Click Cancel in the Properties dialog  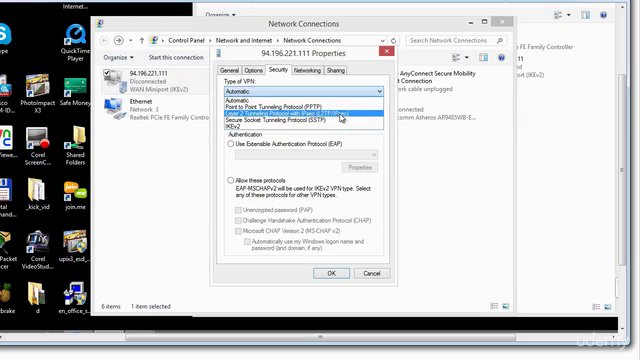click(372, 273)
